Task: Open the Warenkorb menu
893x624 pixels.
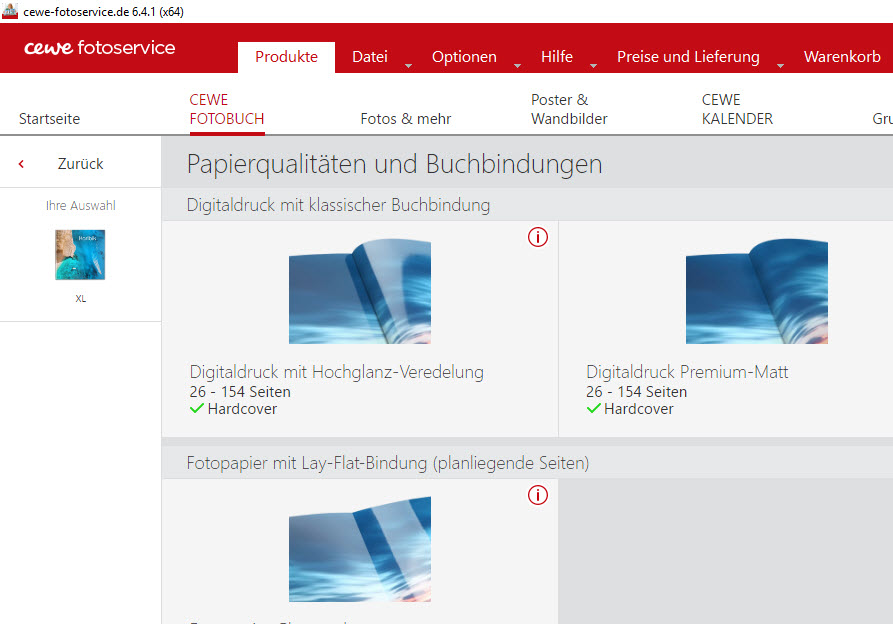Action: click(842, 57)
